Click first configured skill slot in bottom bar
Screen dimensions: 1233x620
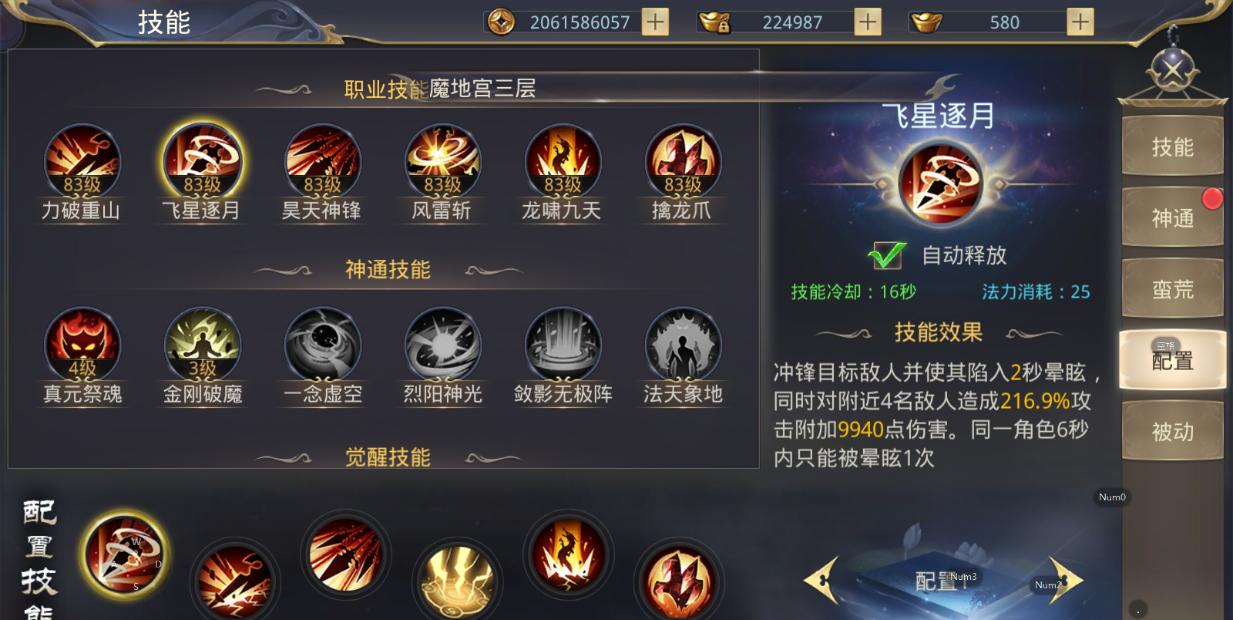point(124,553)
